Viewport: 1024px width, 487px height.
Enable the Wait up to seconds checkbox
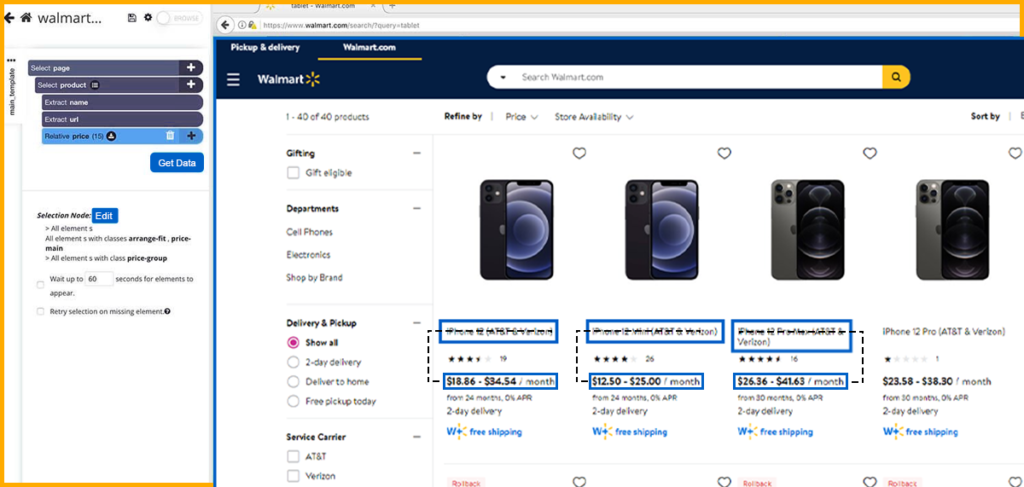coord(40,285)
